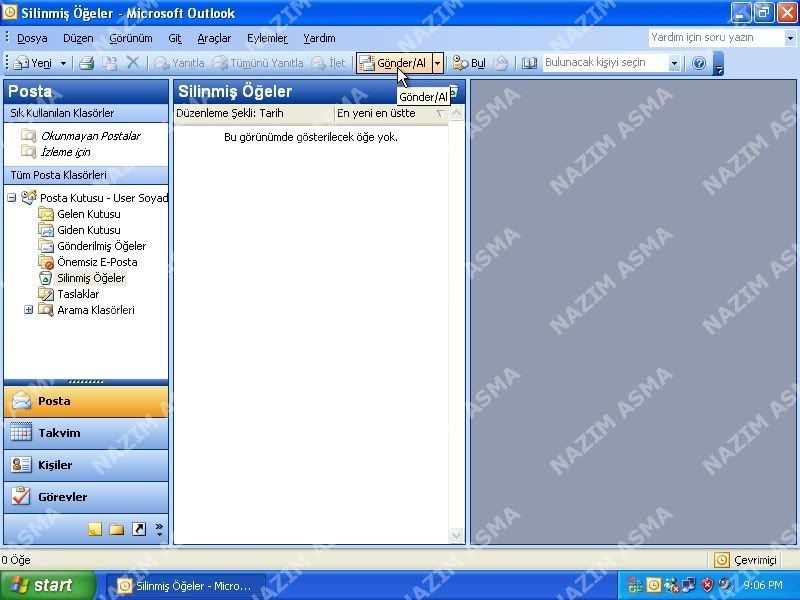Open the Düzen menu
The image size is (800, 600).
(x=78, y=38)
